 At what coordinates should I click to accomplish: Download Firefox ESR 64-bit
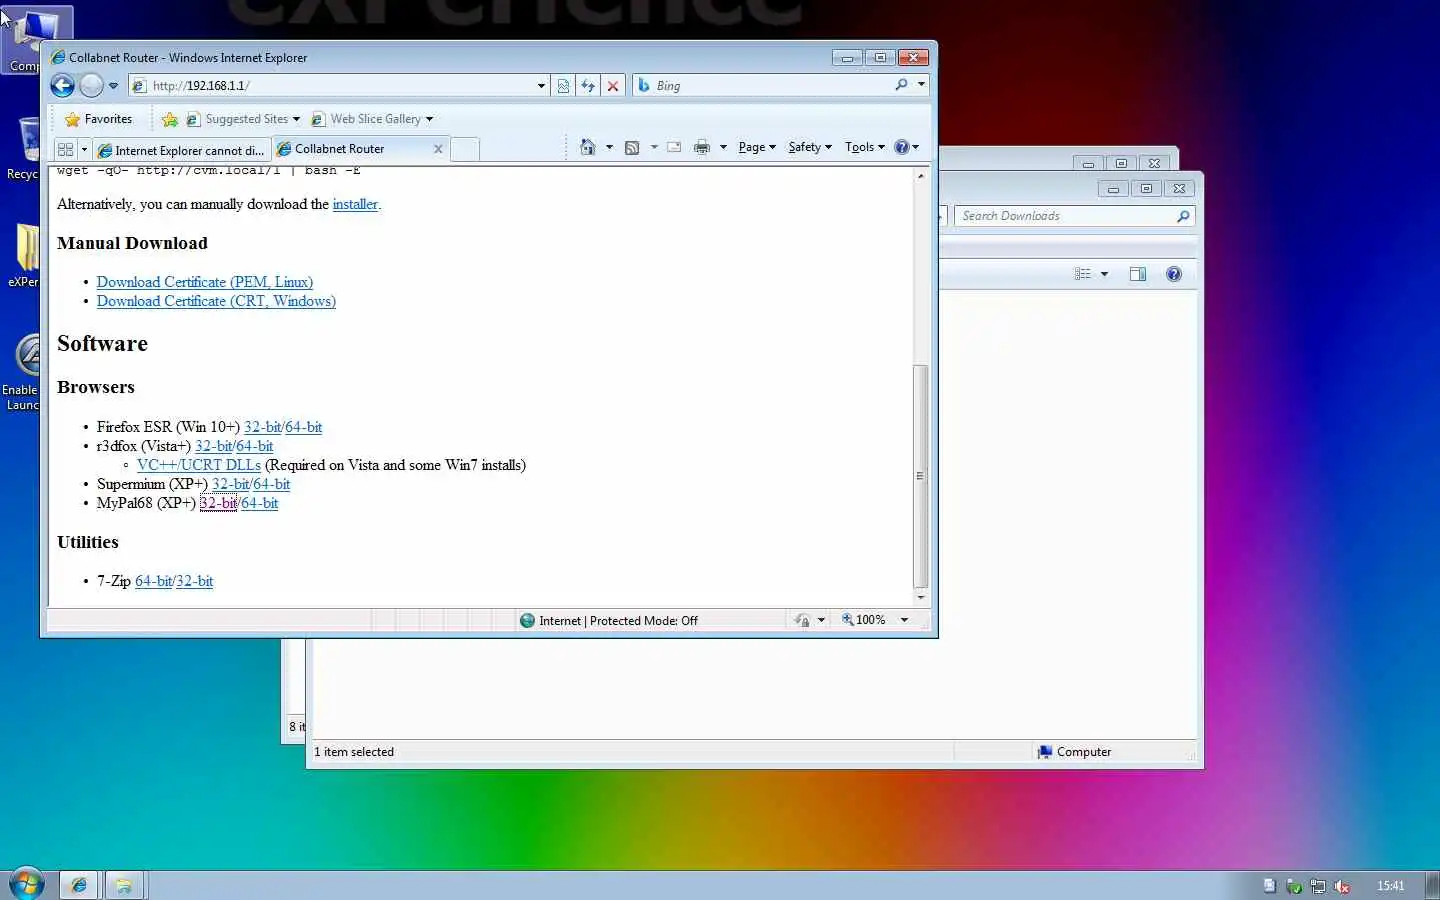coord(304,427)
